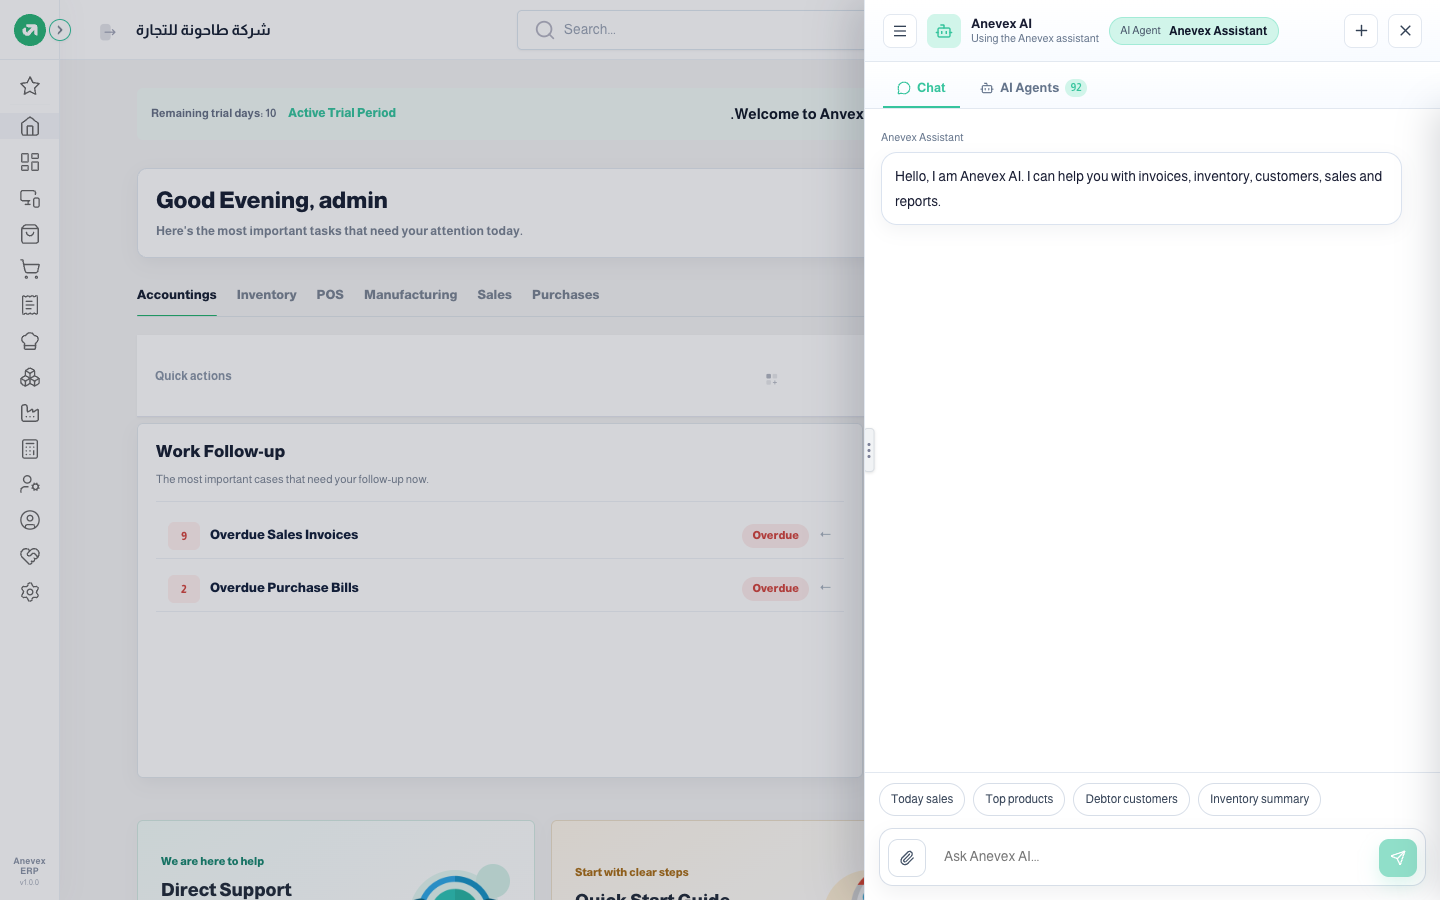Open the stacked boxes inventory icon in sidebar

coord(30,377)
